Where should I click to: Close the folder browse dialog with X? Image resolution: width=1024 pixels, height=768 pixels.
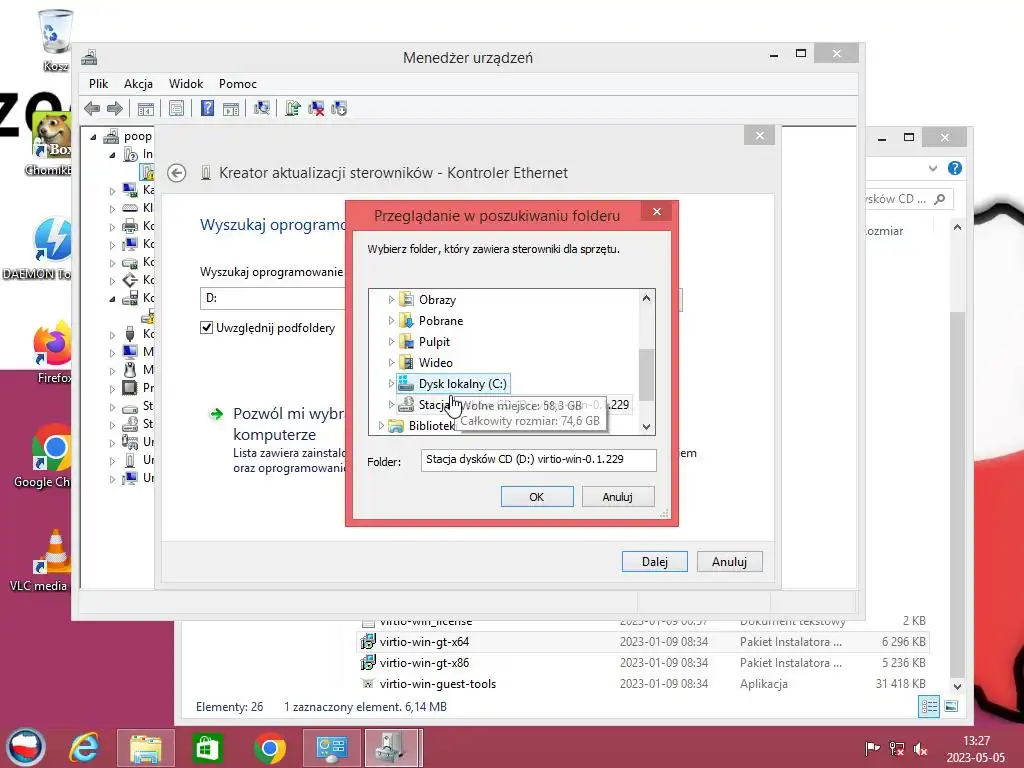[x=657, y=212]
